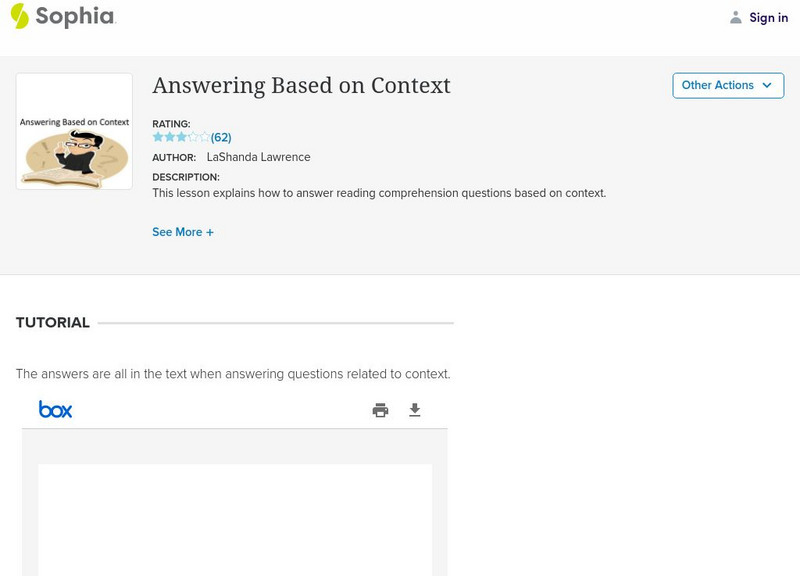
Task: Click the person icon beside Sign in
Action: (736, 17)
